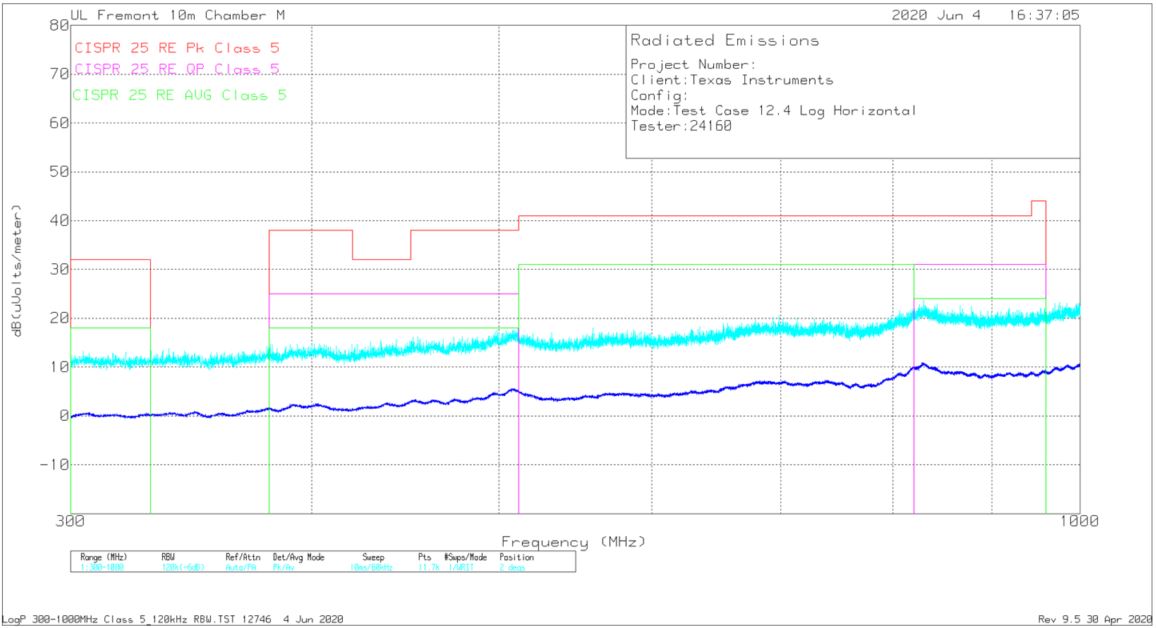The image size is (1156, 628).
Task: Click the Mode: Test Case 12.4 Log Horizontal text
Action: [x=772, y=111]
